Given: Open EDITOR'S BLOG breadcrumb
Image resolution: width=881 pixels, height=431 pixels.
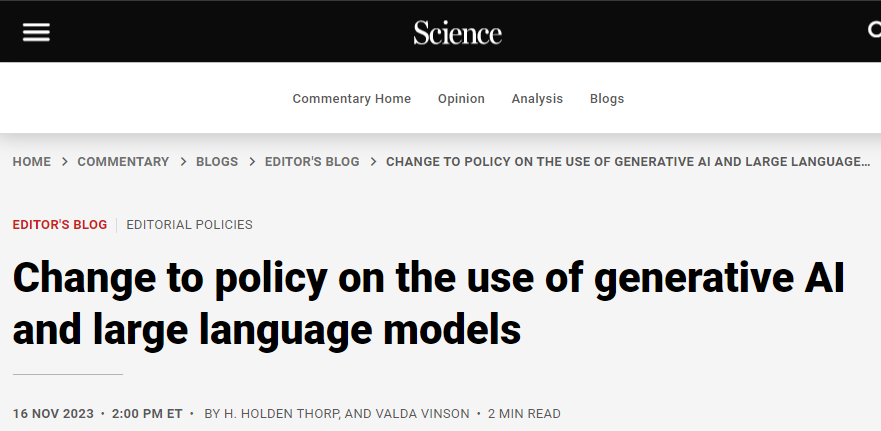Looking at the screenshot, I should pyautogui.click(x=312, y=162).
